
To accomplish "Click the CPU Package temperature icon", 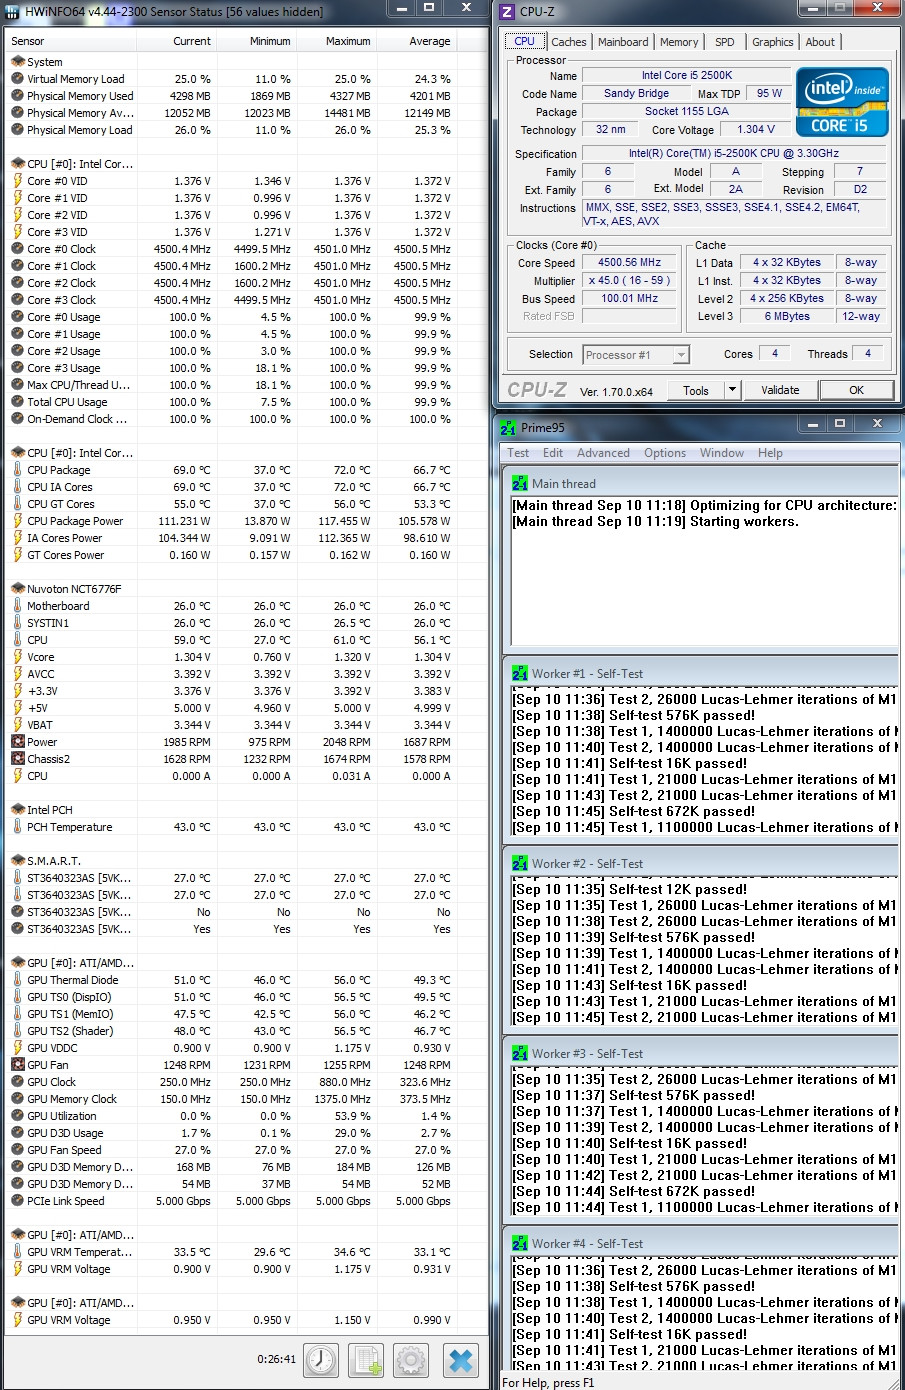I will point(17,469).
